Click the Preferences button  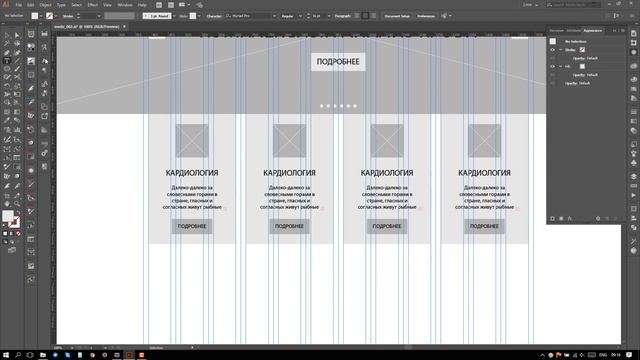point(426,16)
